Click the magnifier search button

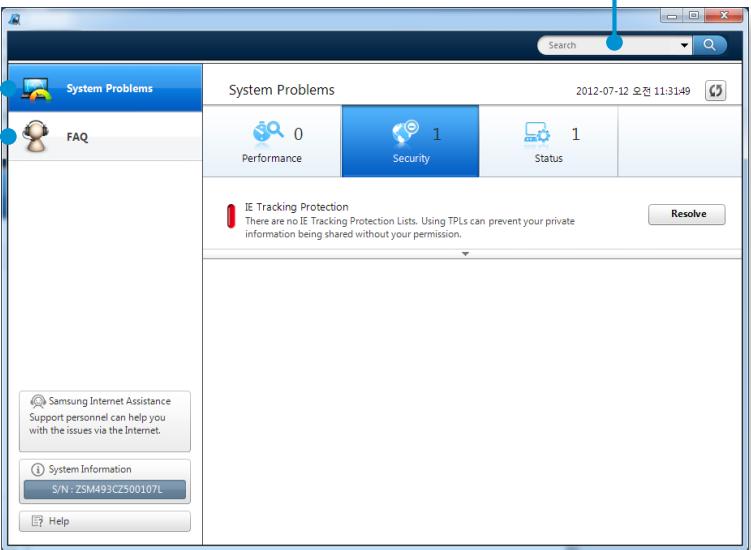[x=709, y=45]
